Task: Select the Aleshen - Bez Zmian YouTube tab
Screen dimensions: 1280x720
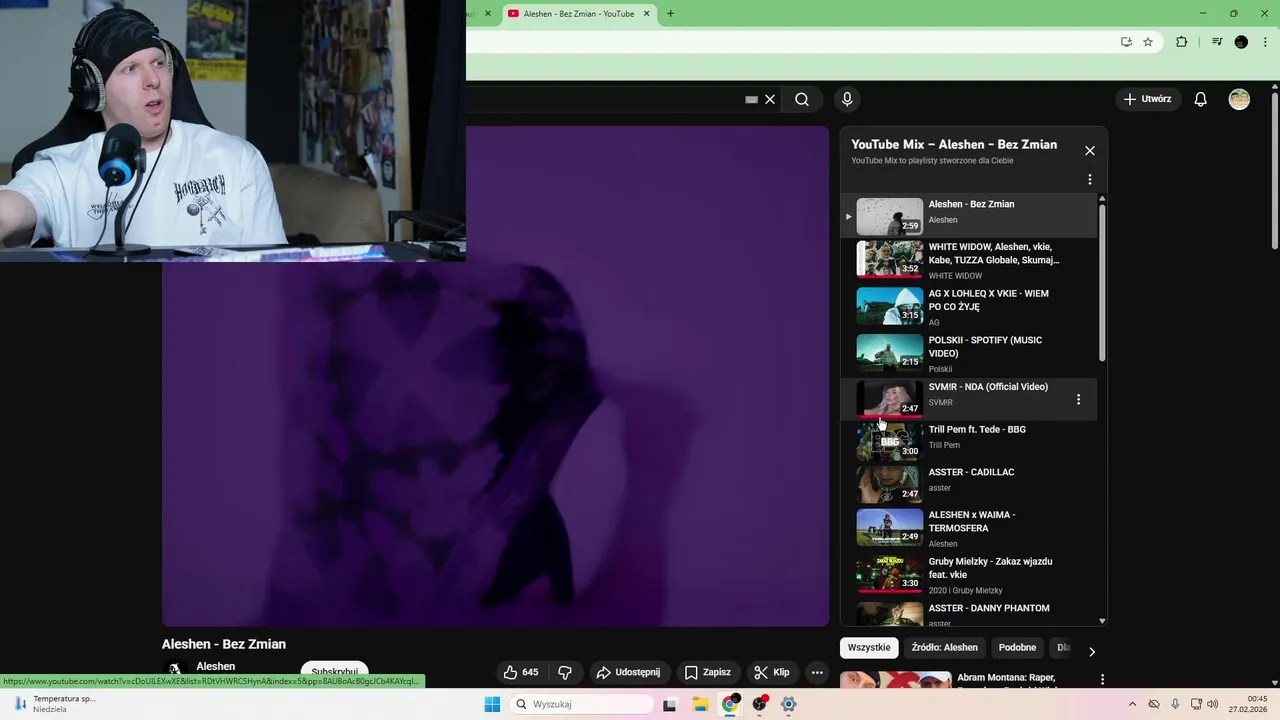Action: point(579,14)
